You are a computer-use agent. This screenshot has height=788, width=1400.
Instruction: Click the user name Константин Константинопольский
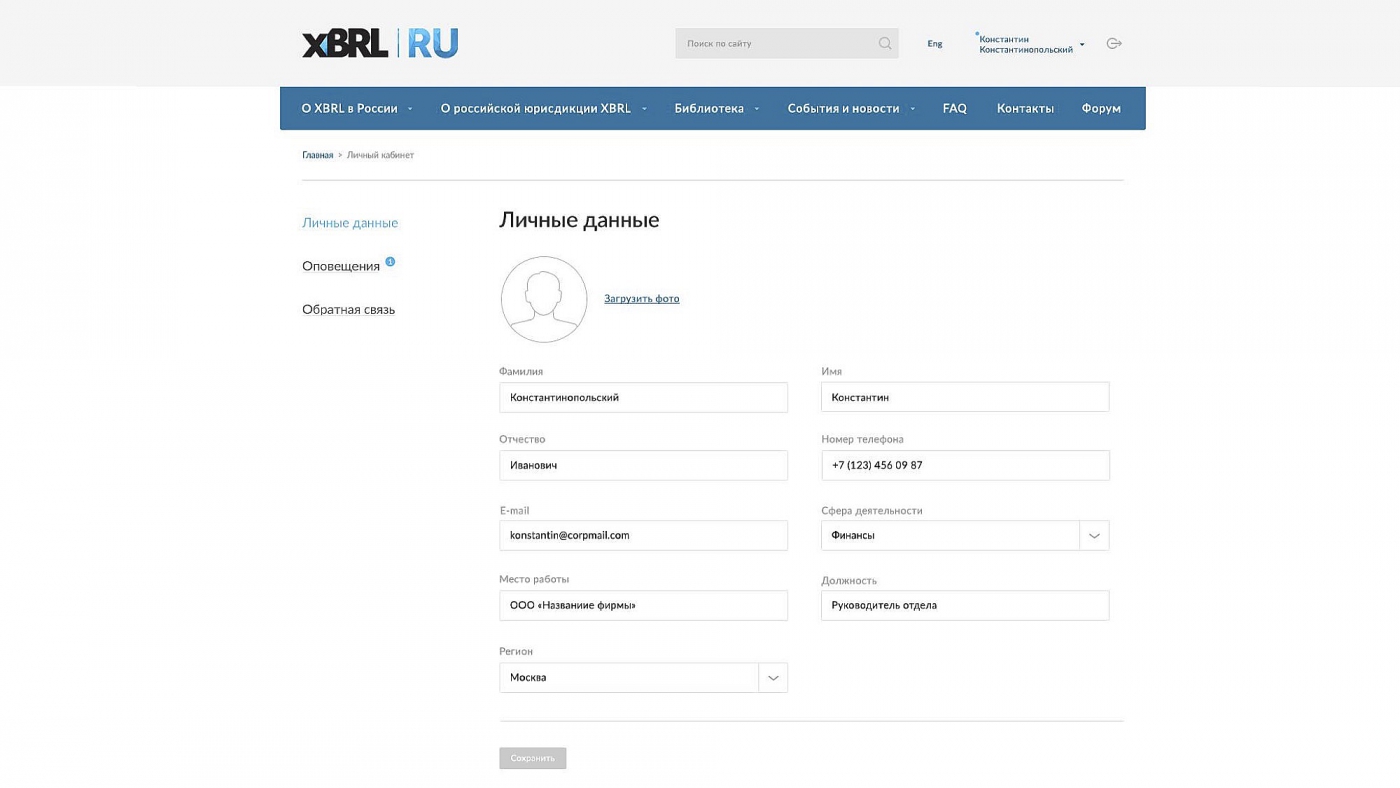pos(1026,44)
